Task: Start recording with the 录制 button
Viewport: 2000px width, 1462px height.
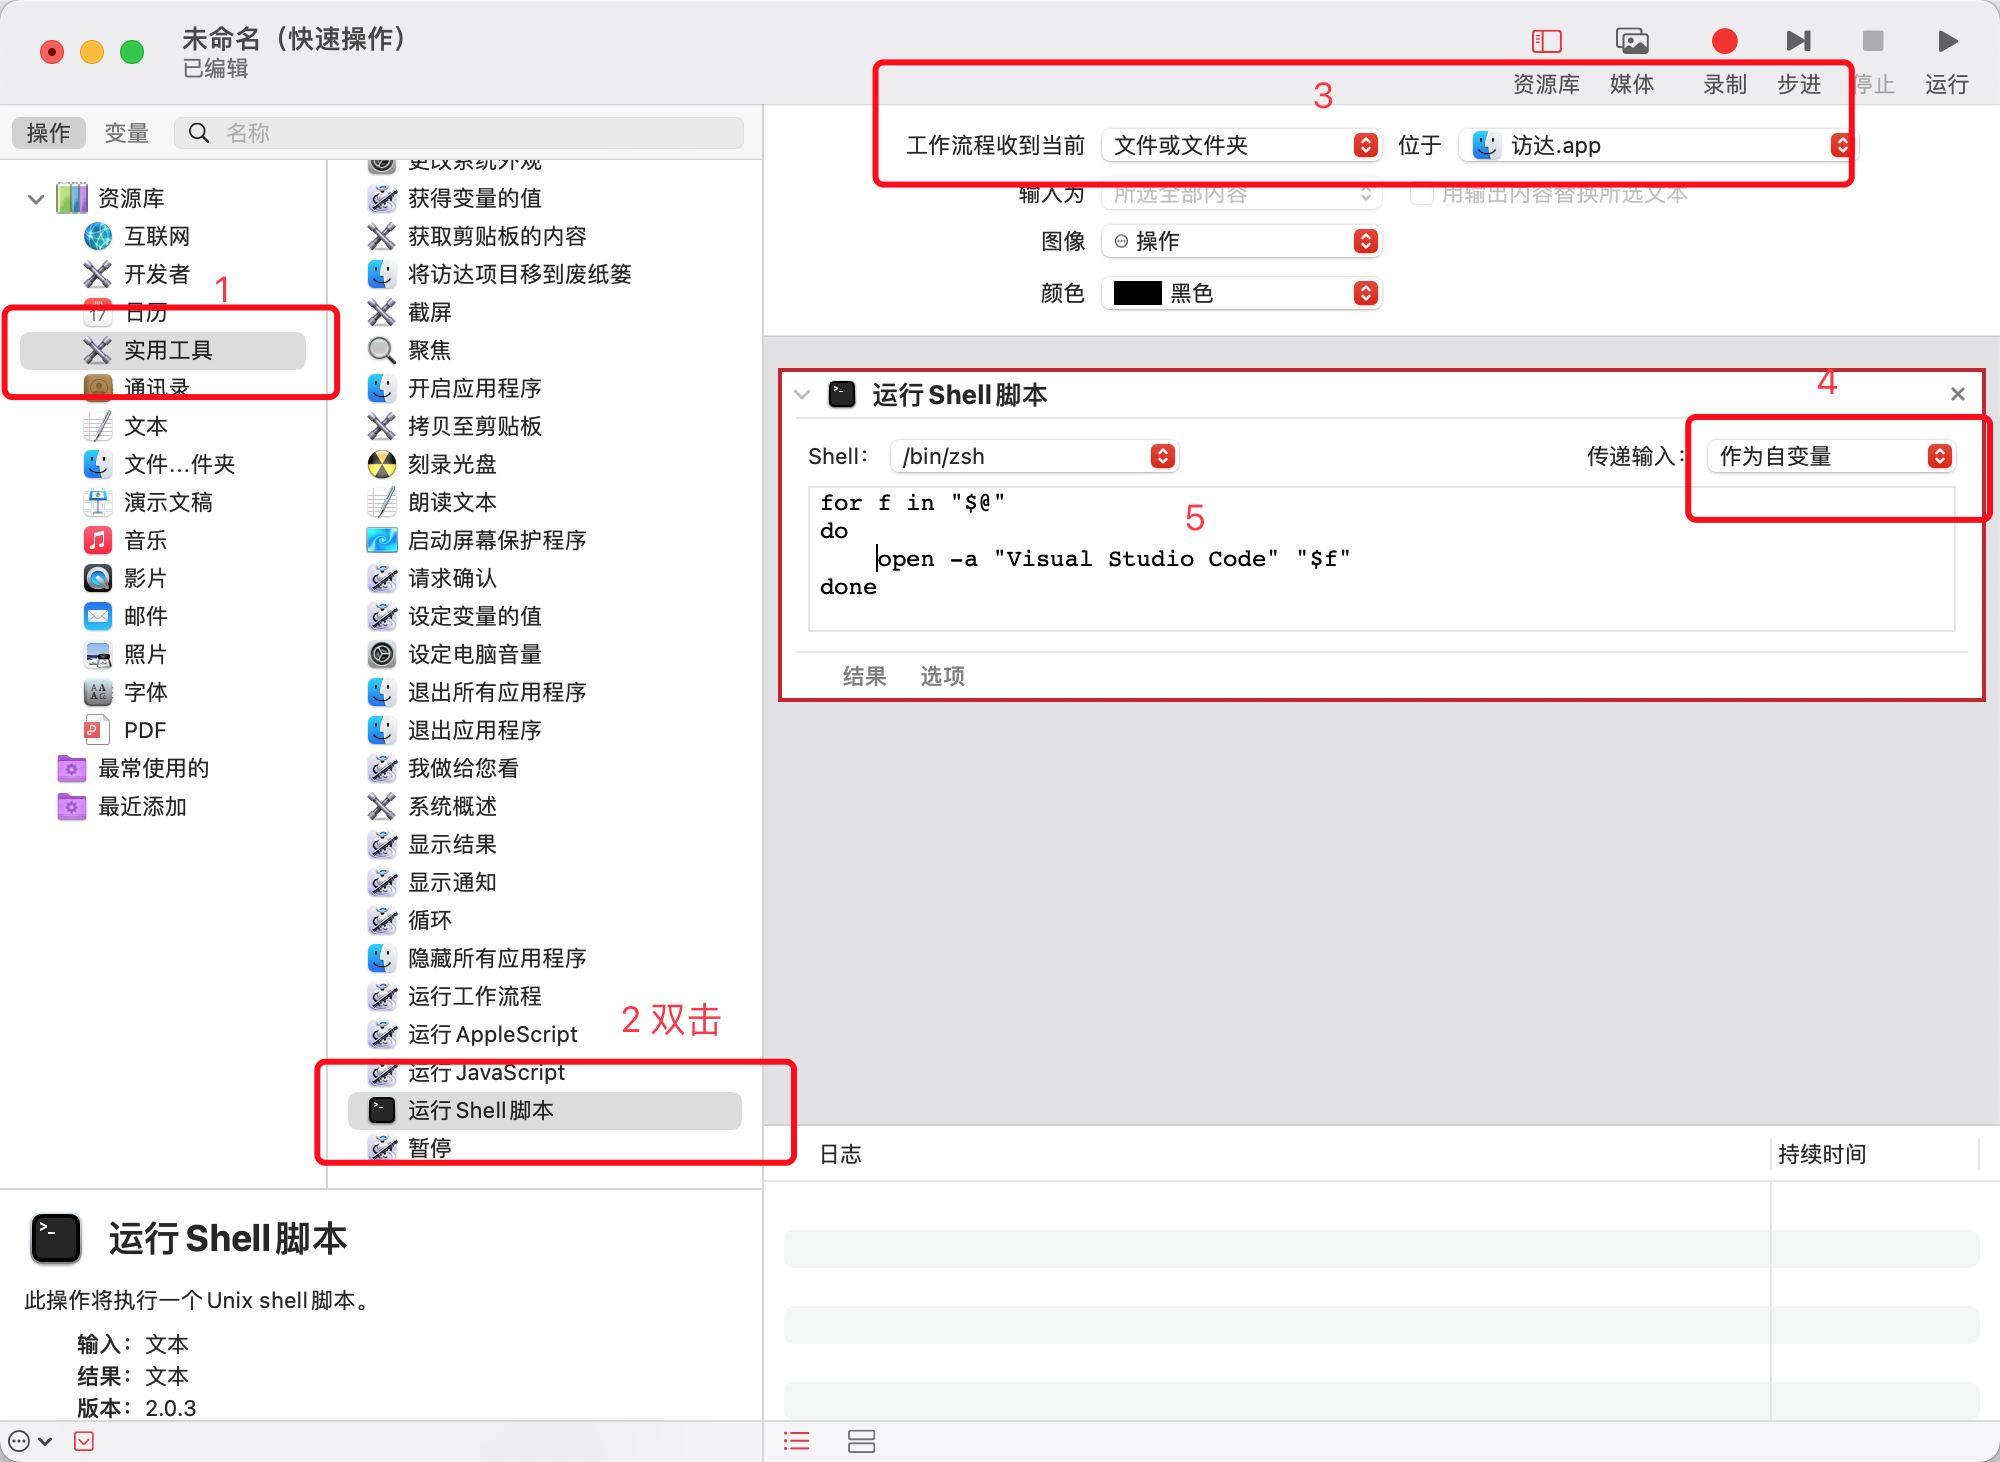Action: tap(1724, 42)
